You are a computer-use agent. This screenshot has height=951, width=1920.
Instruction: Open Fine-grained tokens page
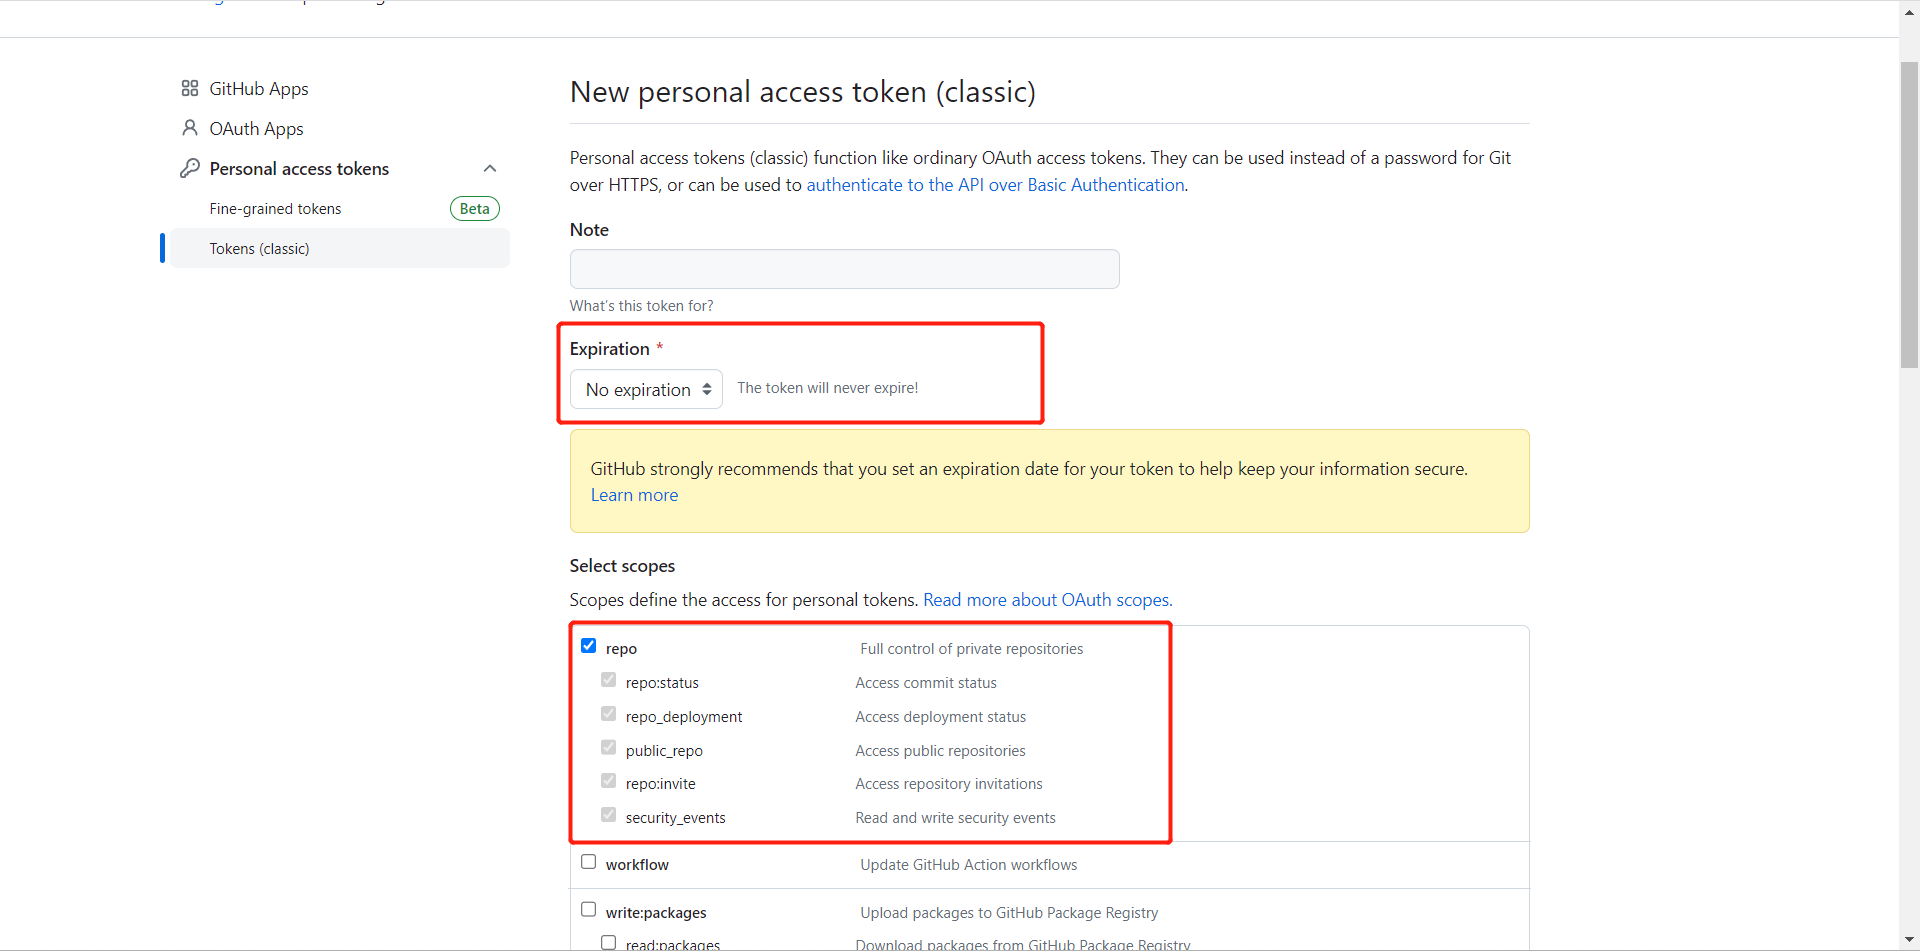coord(275,209)
